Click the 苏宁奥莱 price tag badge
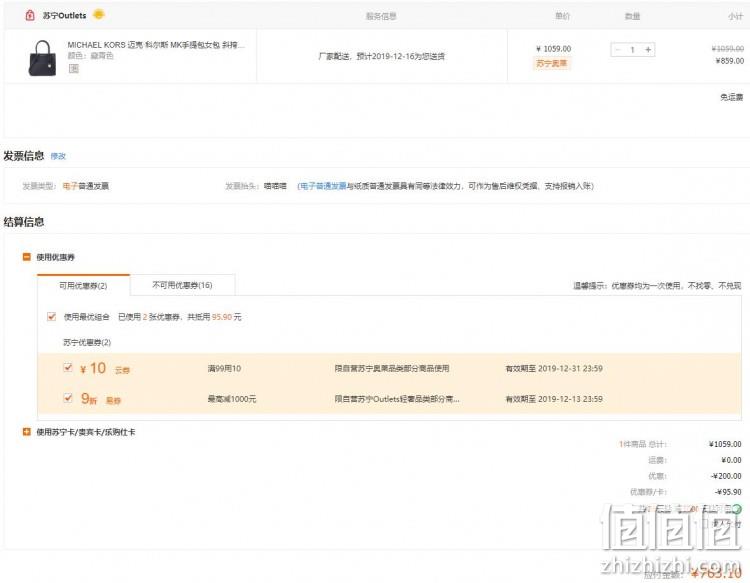 click(x=551, y=63)
